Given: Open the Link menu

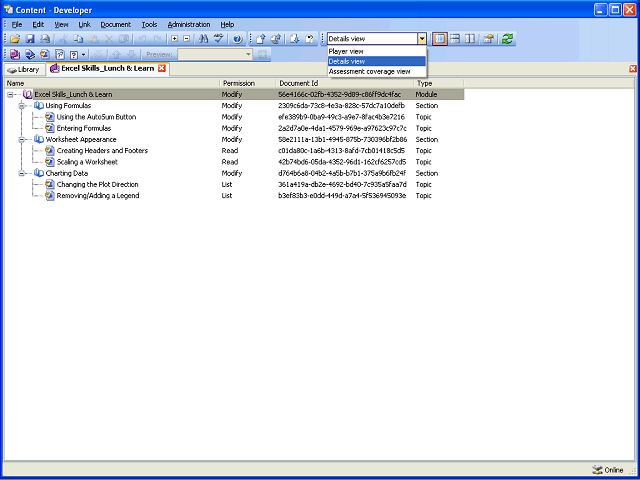Looking at the screenshot, I should pyautogui.click(x=84, y=24).
